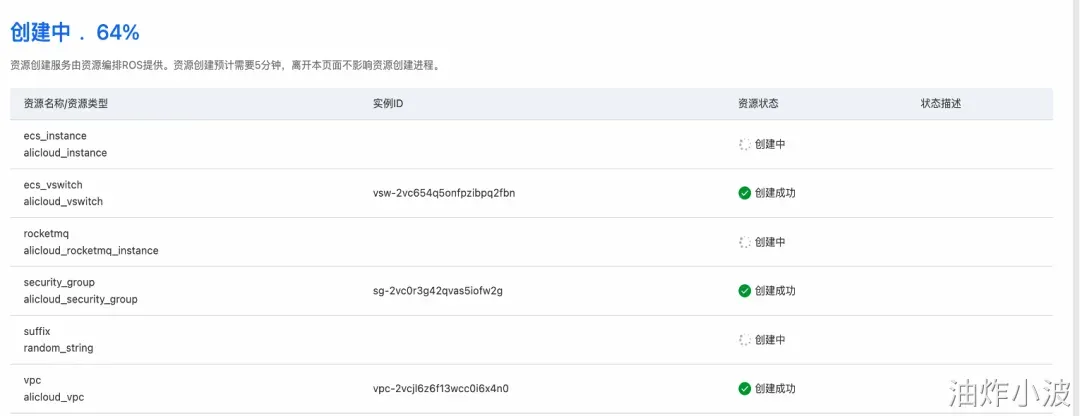This screenshot has height=416, width=1080.
Task: Select security group ID sg-2vc0r3g42qvas5iofw2g
Action: (437, 291)
